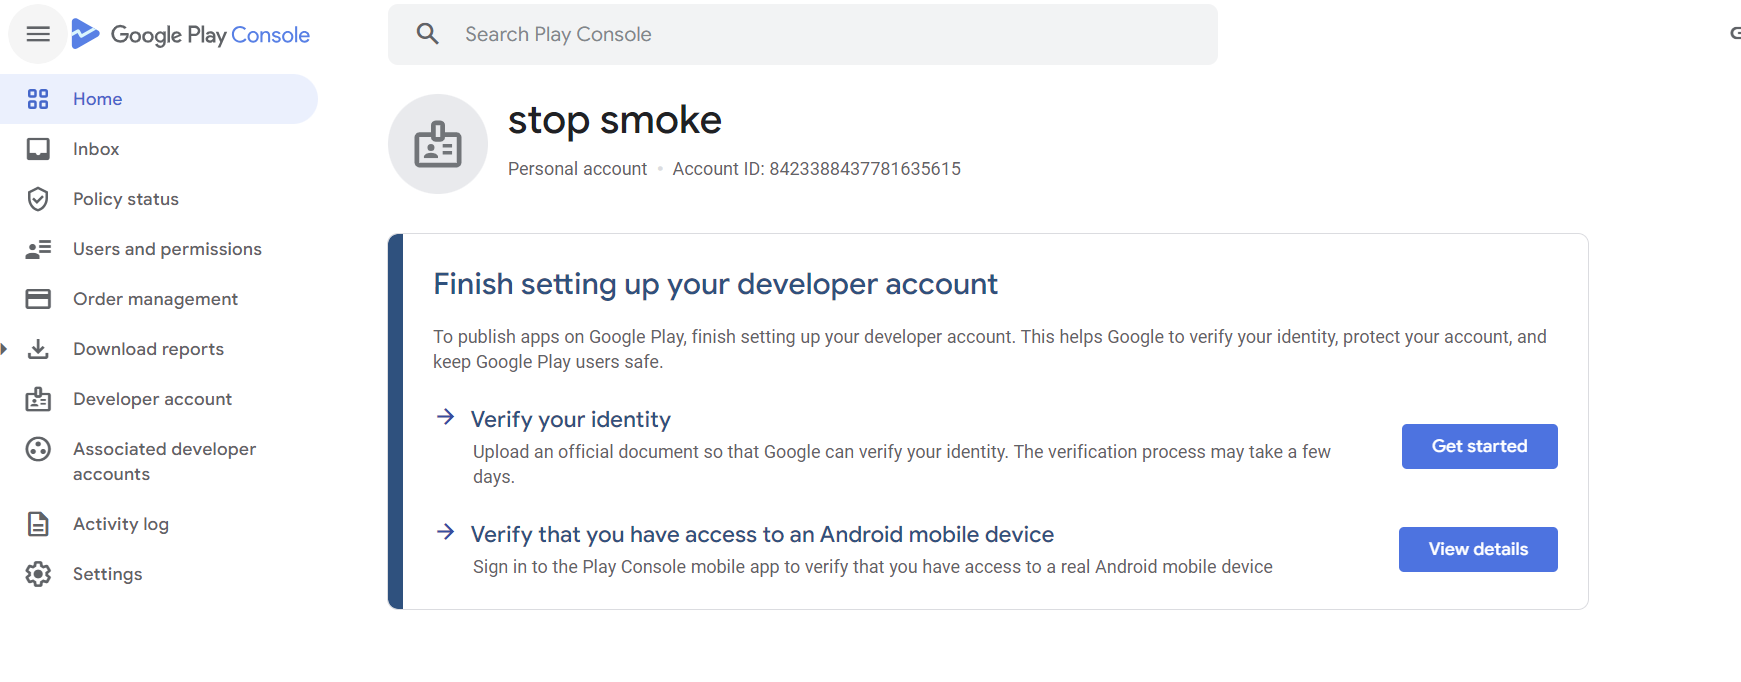Click the Developer account badge icon
Screen dimensions: 1741x682
tap(38, 399)
